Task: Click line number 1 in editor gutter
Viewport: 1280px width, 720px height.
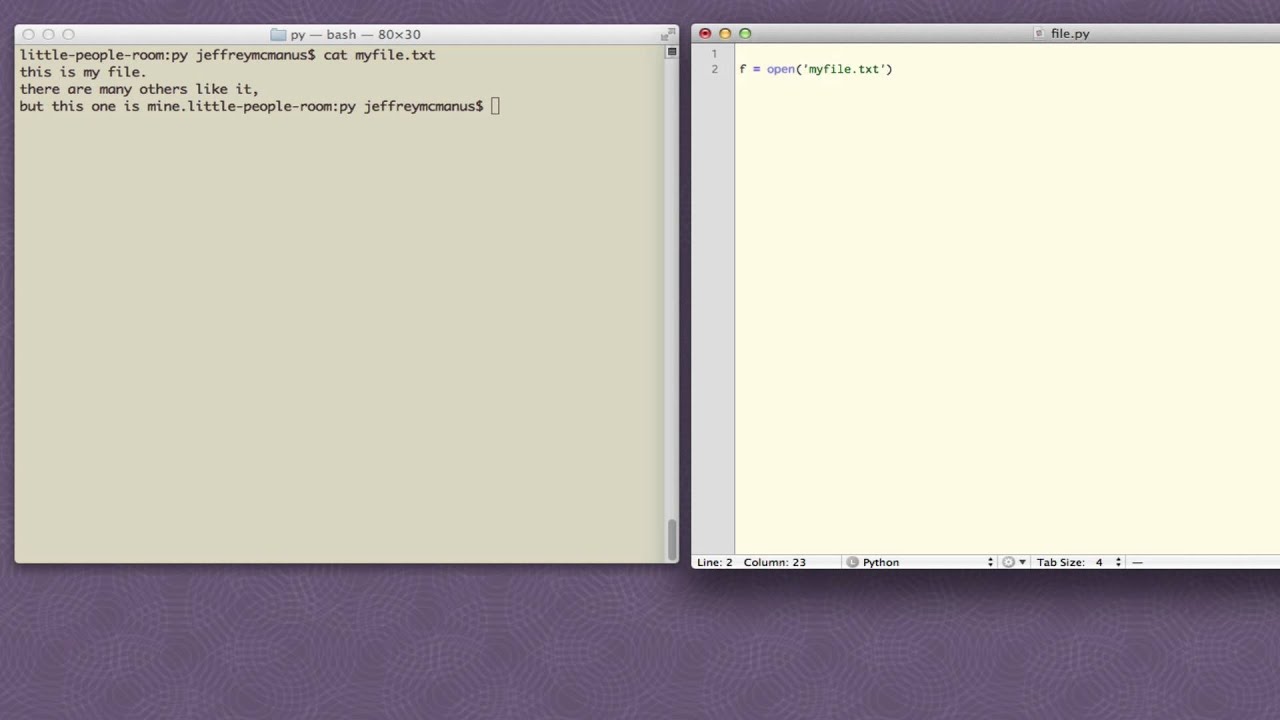Action: (x=714, y=53)
